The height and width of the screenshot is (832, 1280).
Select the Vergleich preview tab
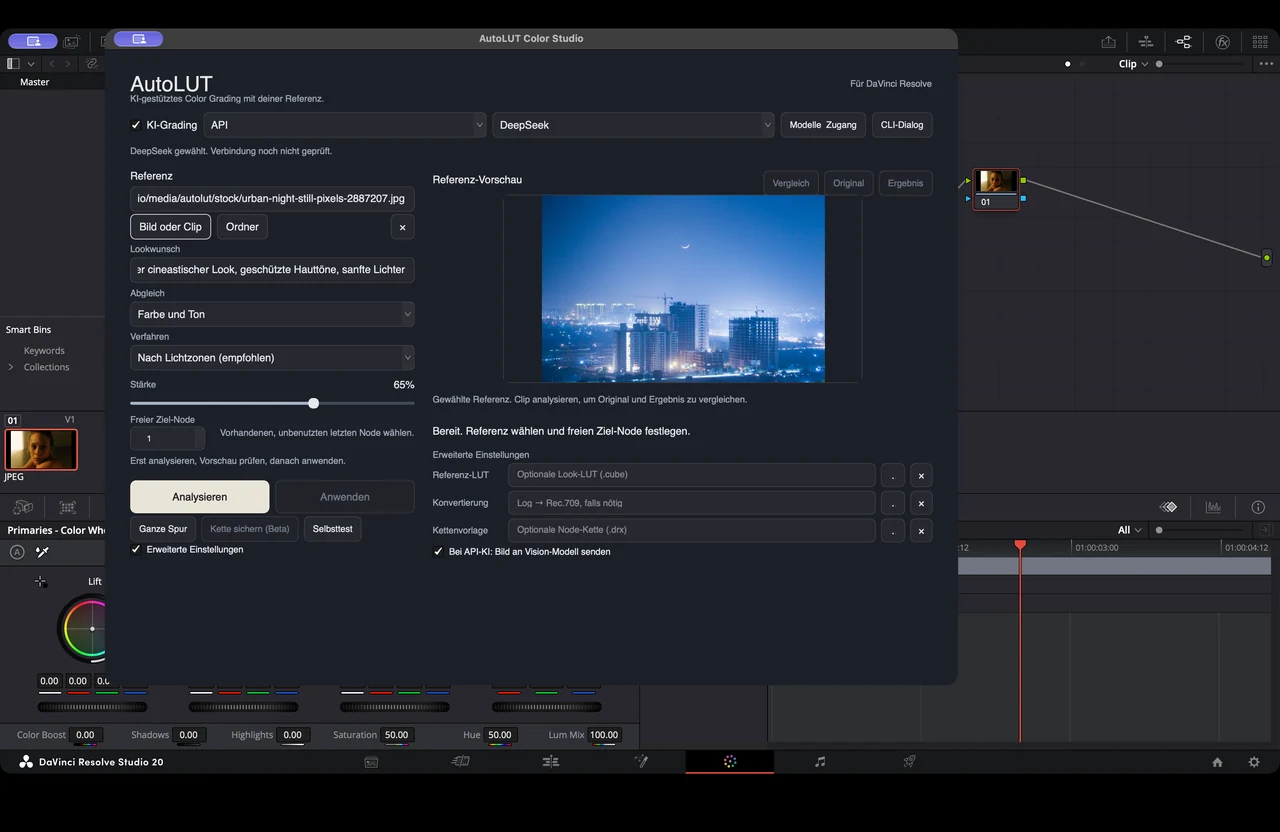coord(791,183)
